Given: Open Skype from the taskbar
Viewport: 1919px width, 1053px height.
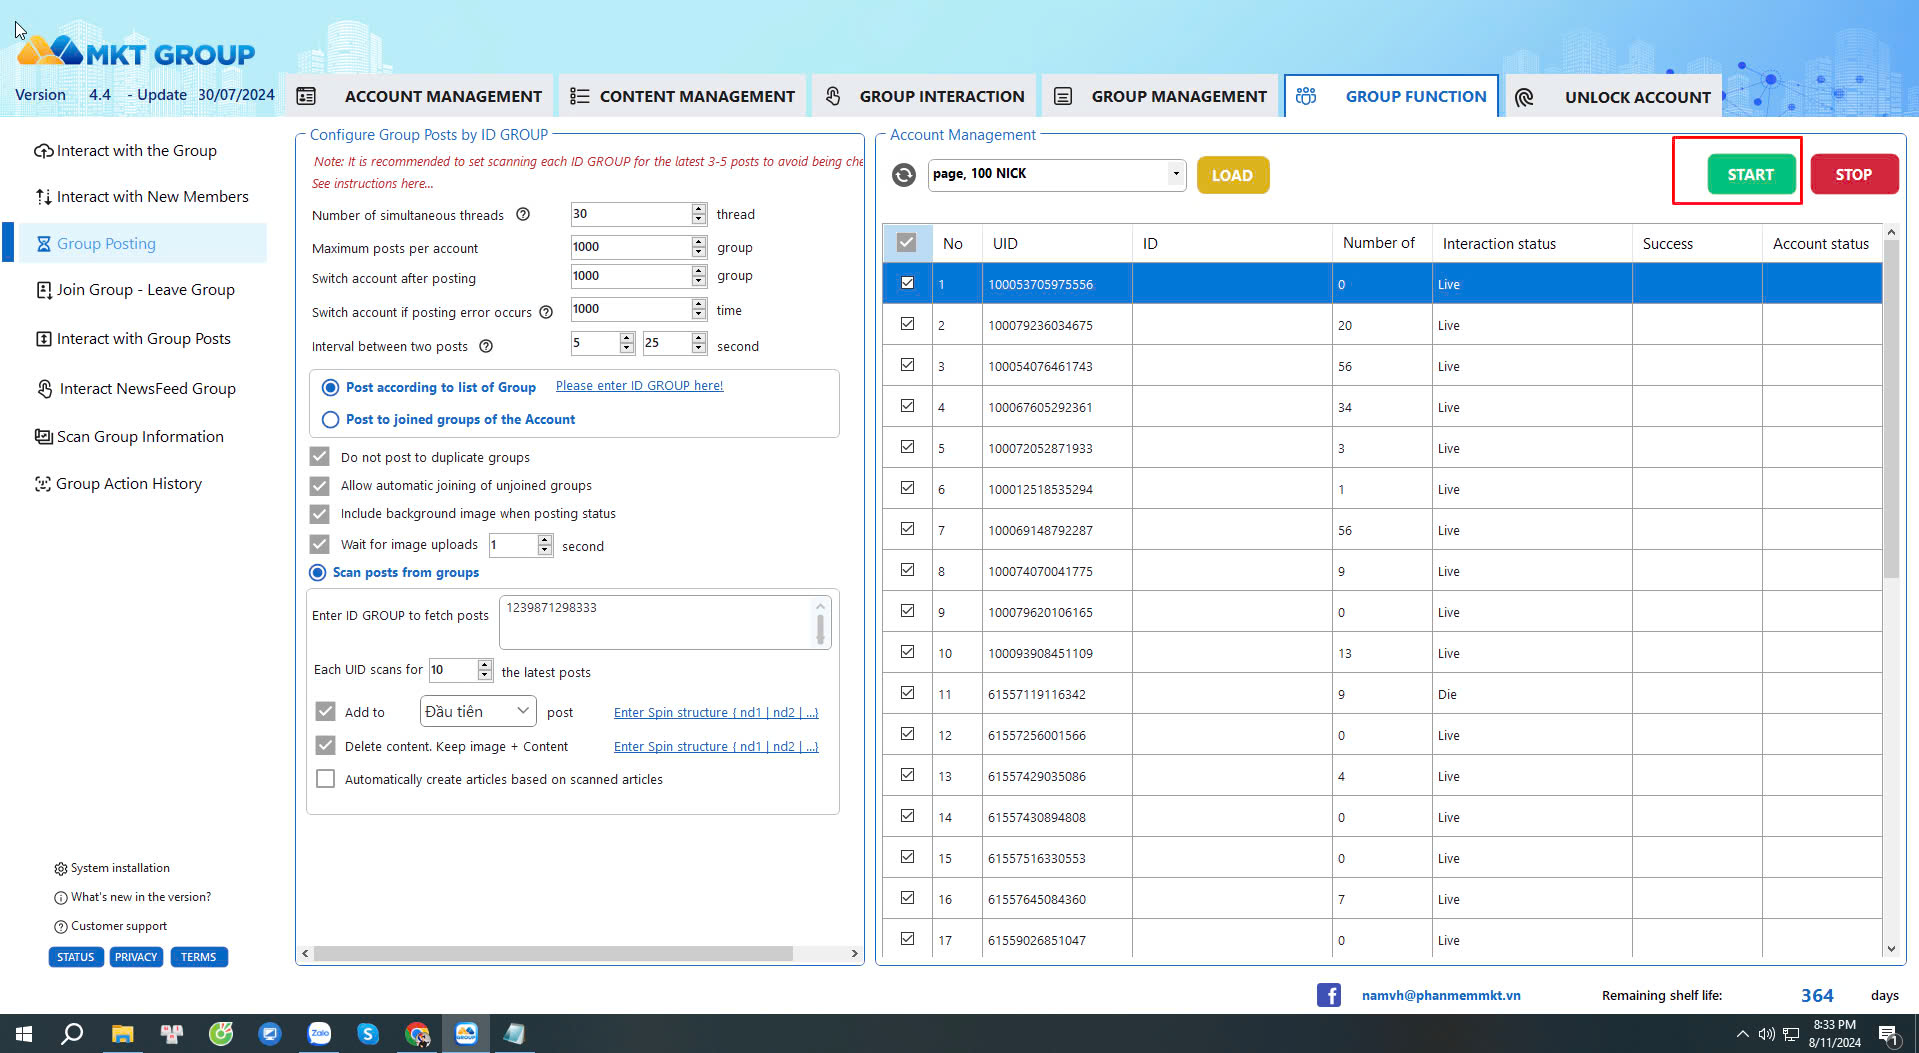Looking at the screenshot, I should pos(368,1033).
